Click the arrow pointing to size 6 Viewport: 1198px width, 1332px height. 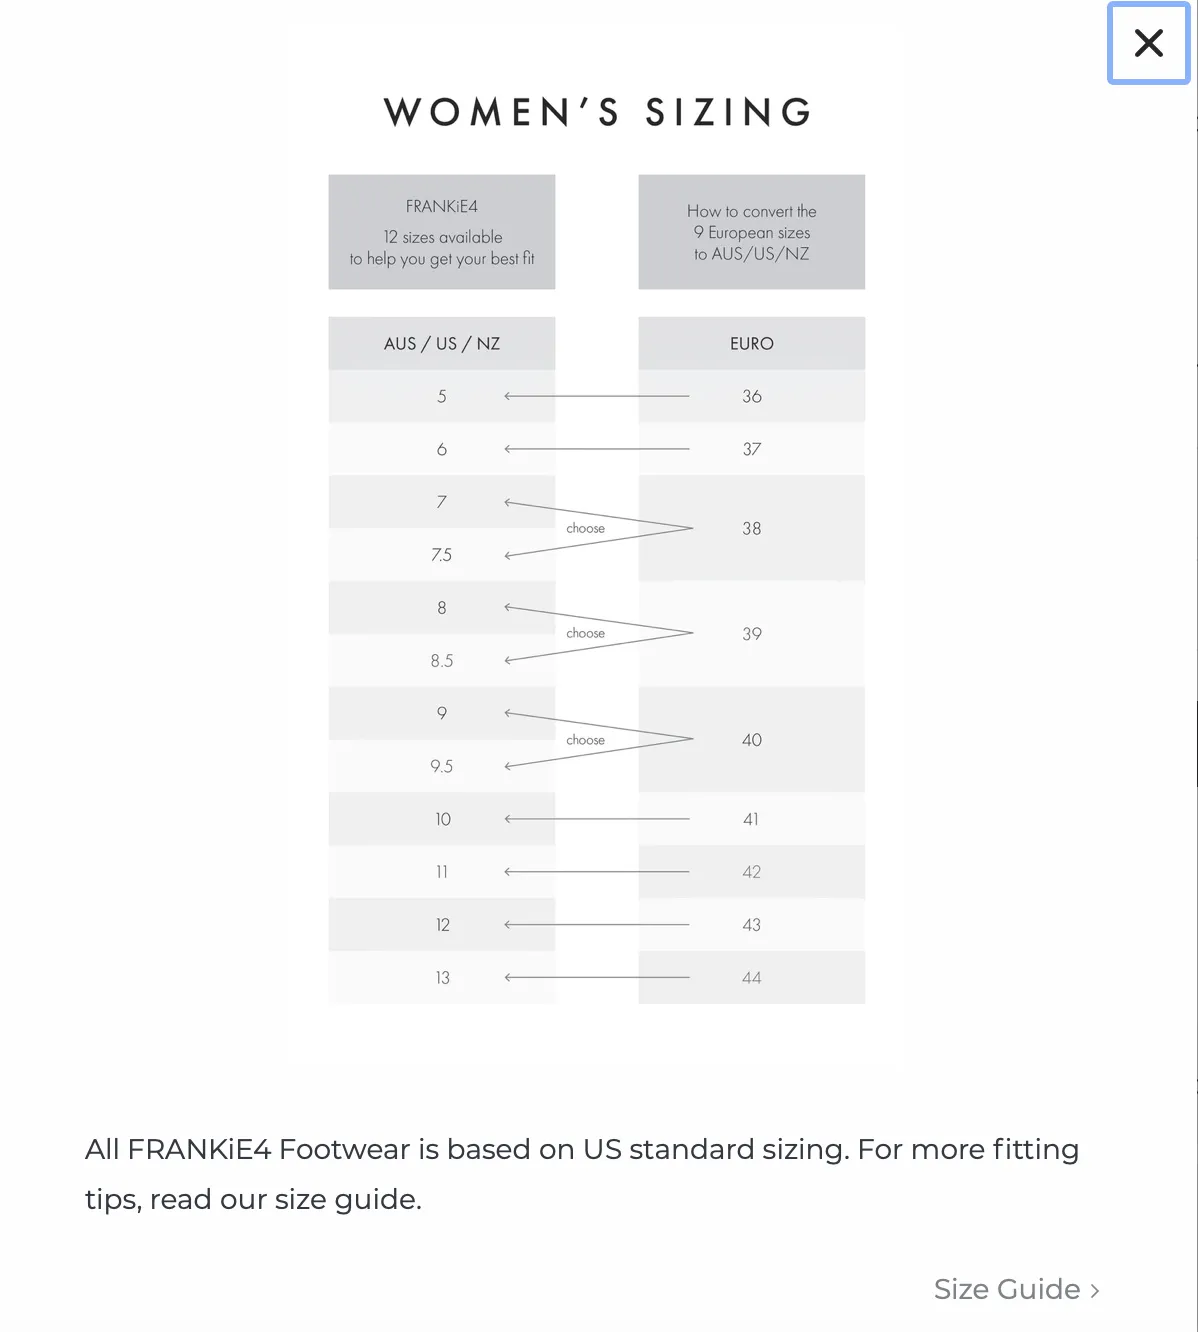[597, 449]
